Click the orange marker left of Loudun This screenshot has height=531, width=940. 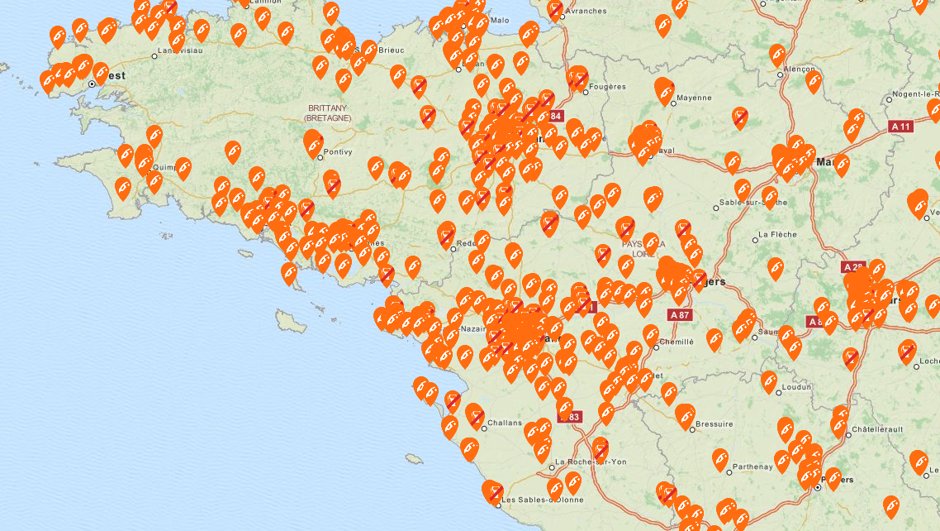(769, 381)
